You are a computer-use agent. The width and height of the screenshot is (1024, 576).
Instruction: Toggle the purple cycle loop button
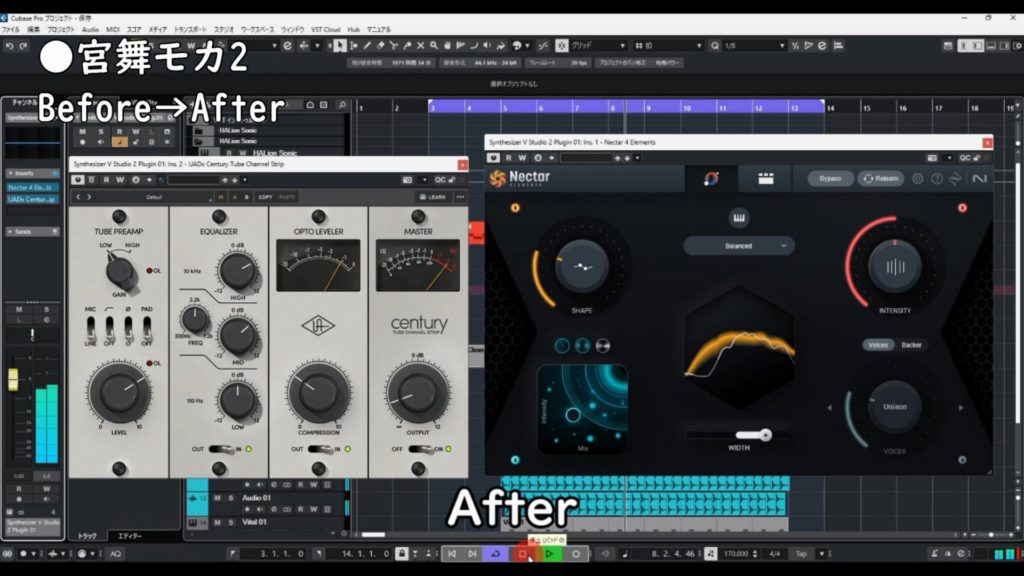[495, 554]
